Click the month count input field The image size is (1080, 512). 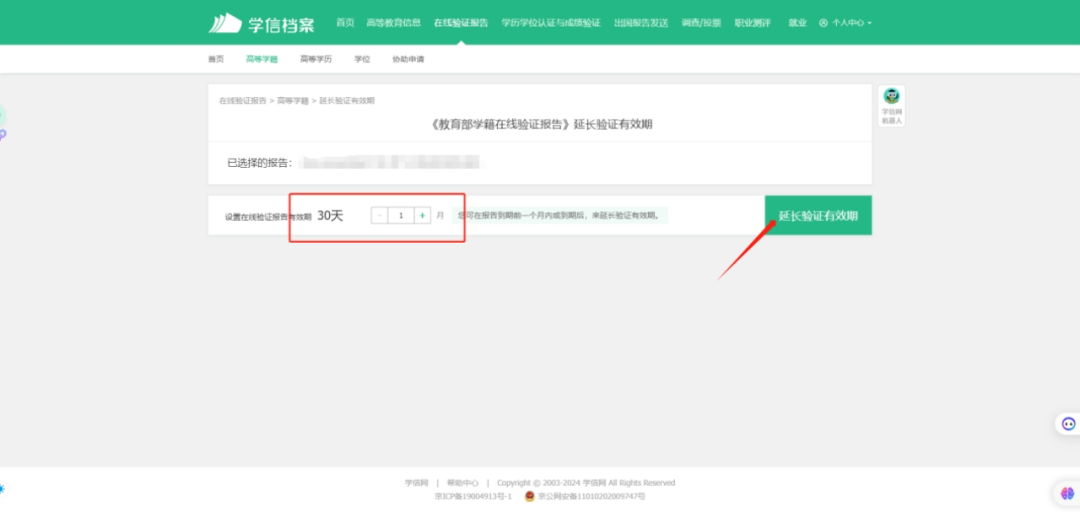pos(401,216)
